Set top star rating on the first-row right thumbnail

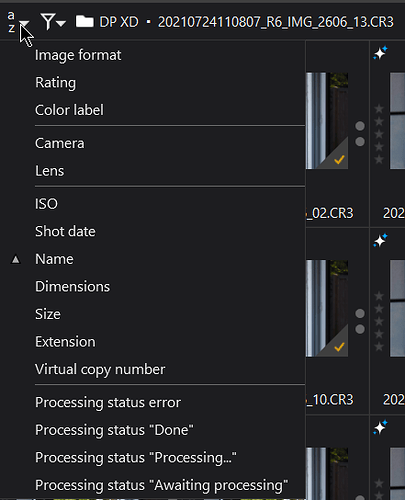pyautogui.click(x=379, y=109)
